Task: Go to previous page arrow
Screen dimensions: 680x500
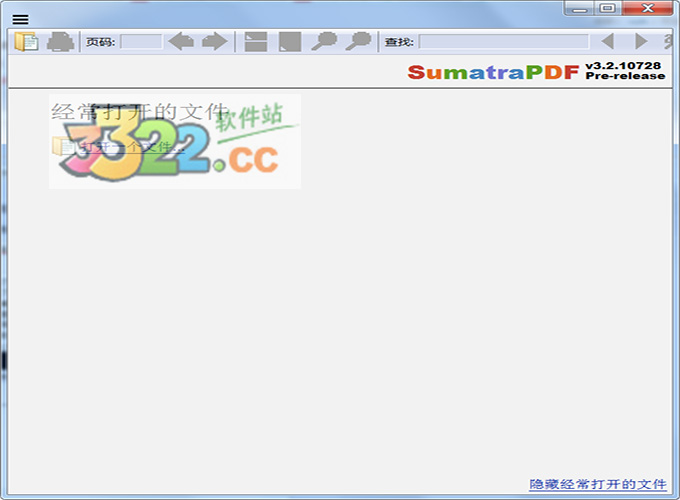Action: point(181,42)
